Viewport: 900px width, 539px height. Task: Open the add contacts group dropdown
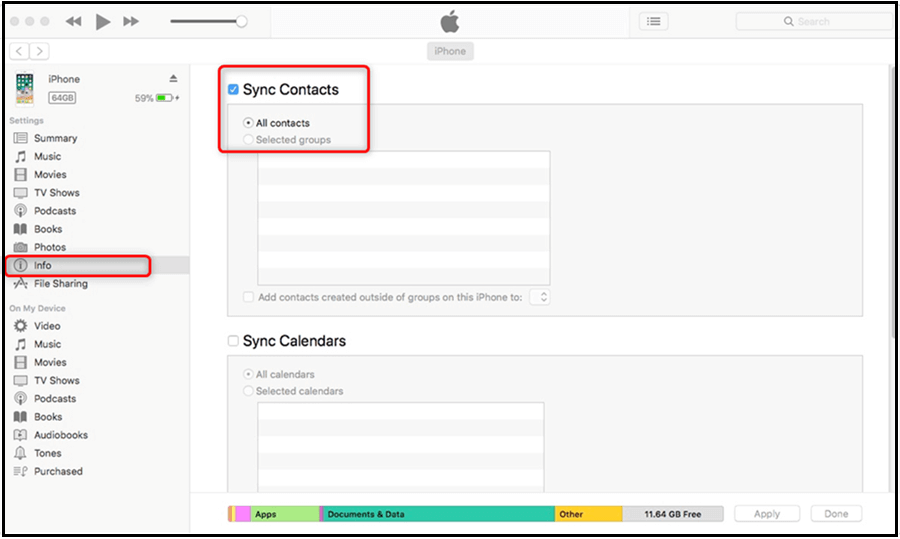[x=540, y=297]
